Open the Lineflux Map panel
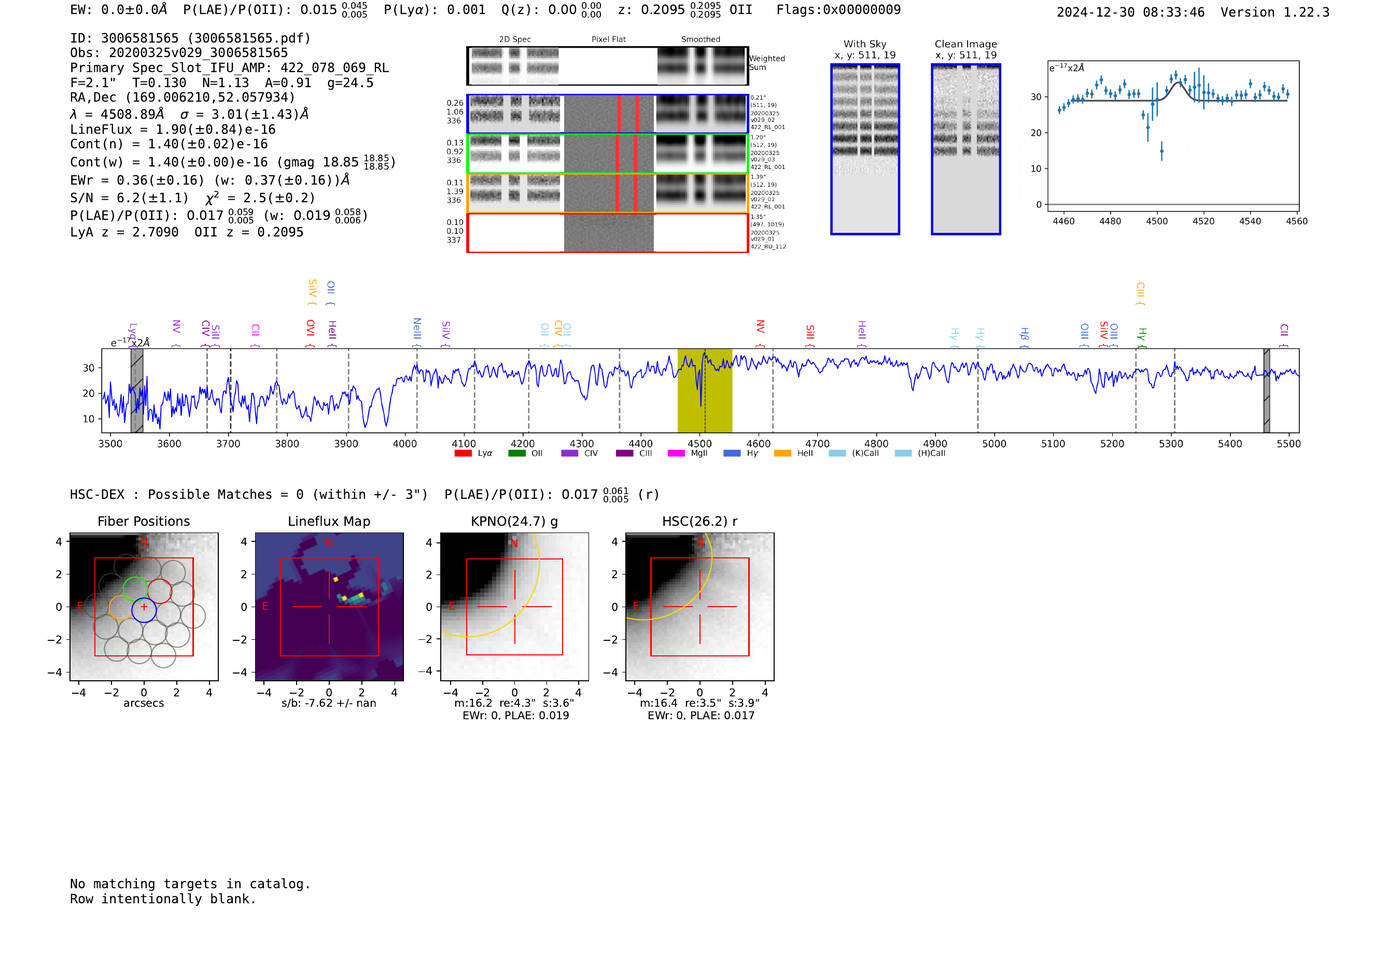The height and width of the screenshot is (953, 1400). pyautogui.click(x=329, y=607)
